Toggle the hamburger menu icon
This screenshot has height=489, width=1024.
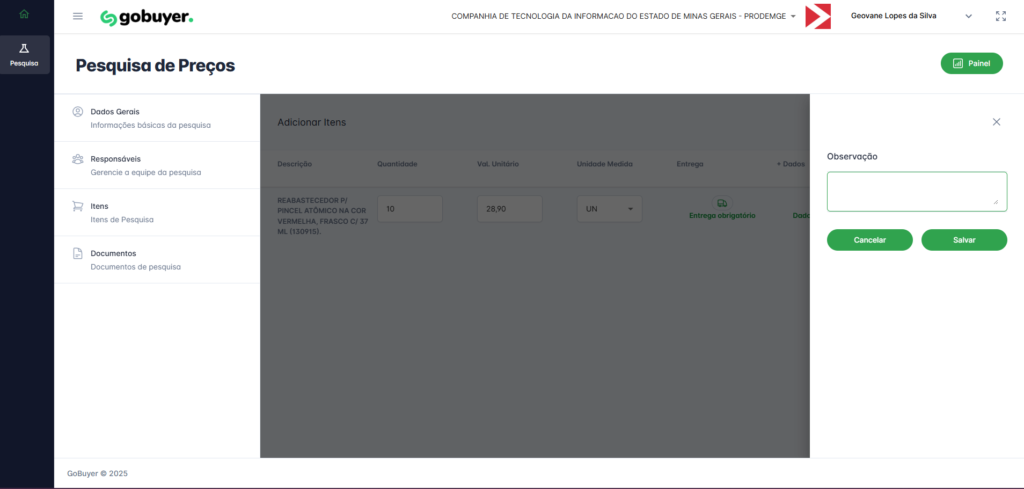point(78,17)
